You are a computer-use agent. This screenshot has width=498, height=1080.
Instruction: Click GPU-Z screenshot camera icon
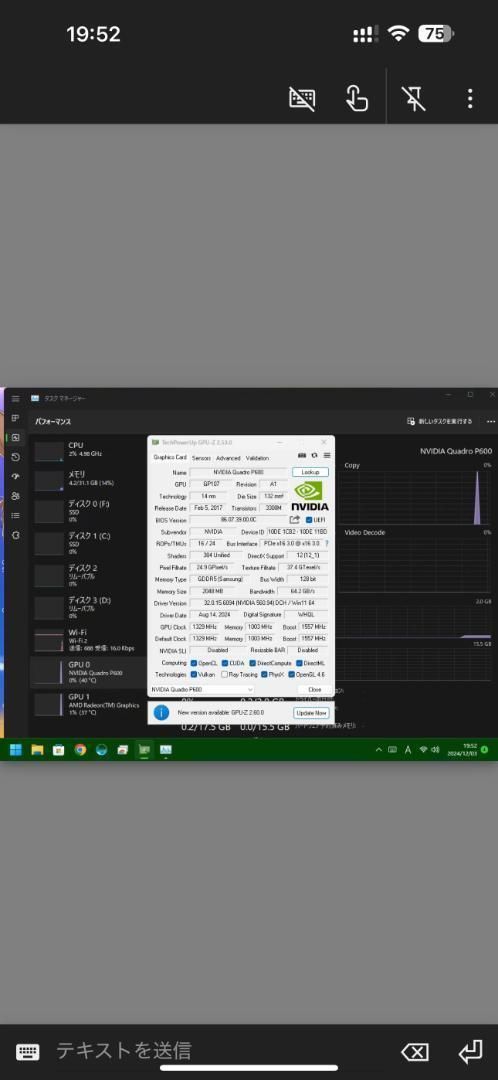click(x=302, y=455)
